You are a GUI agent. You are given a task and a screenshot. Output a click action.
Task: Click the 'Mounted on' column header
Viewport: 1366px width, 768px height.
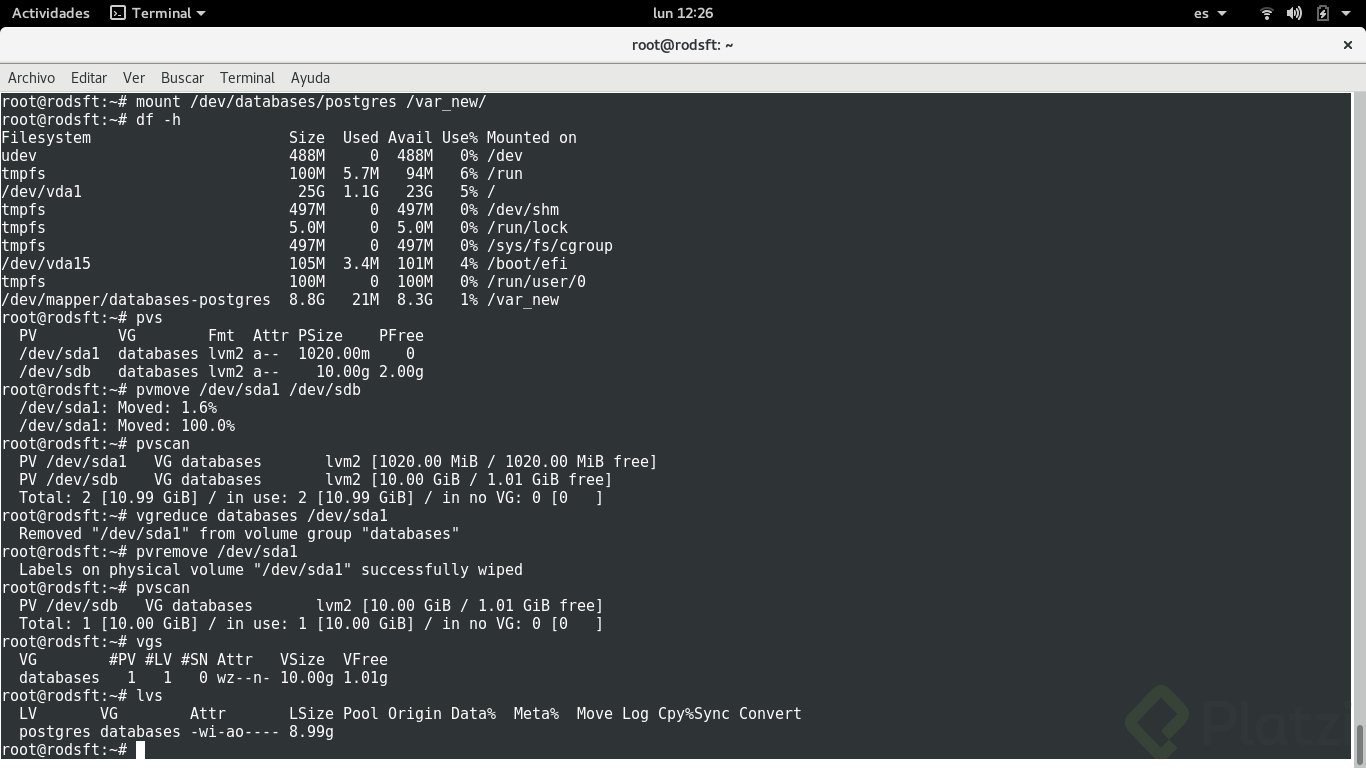pyautogui.click(x=532, y=138)
